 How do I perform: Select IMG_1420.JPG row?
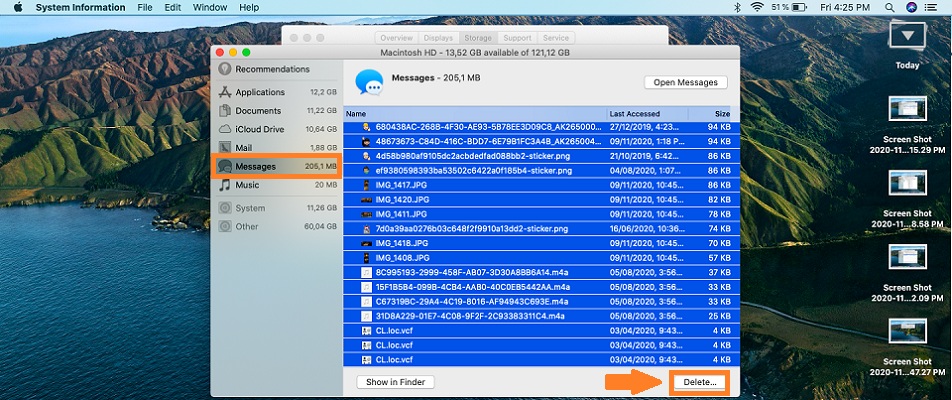[x=542, y=200]
